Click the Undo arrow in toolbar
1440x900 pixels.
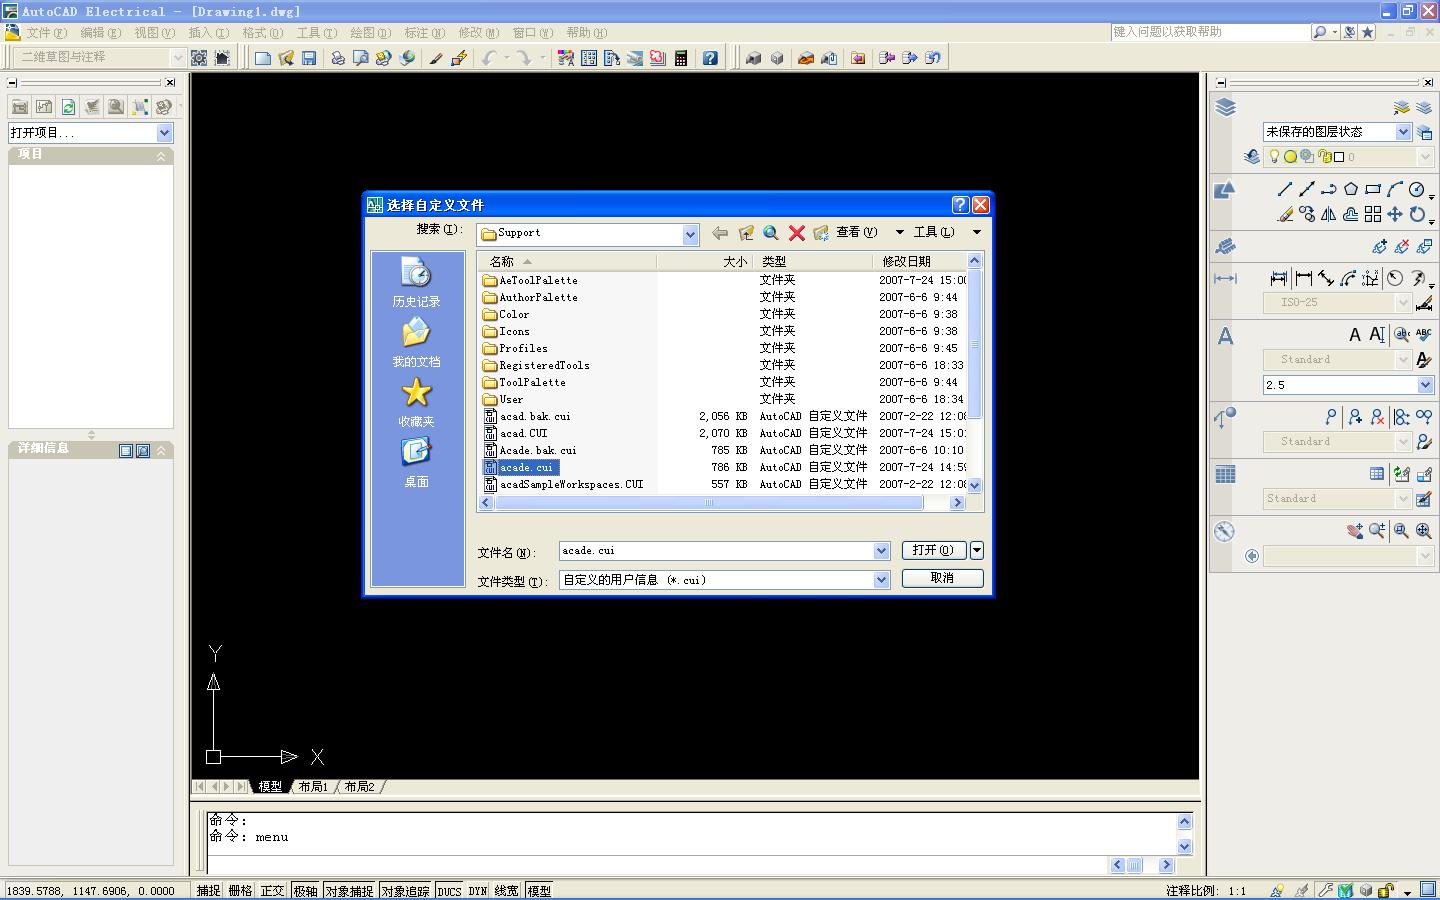pos(489,58)
